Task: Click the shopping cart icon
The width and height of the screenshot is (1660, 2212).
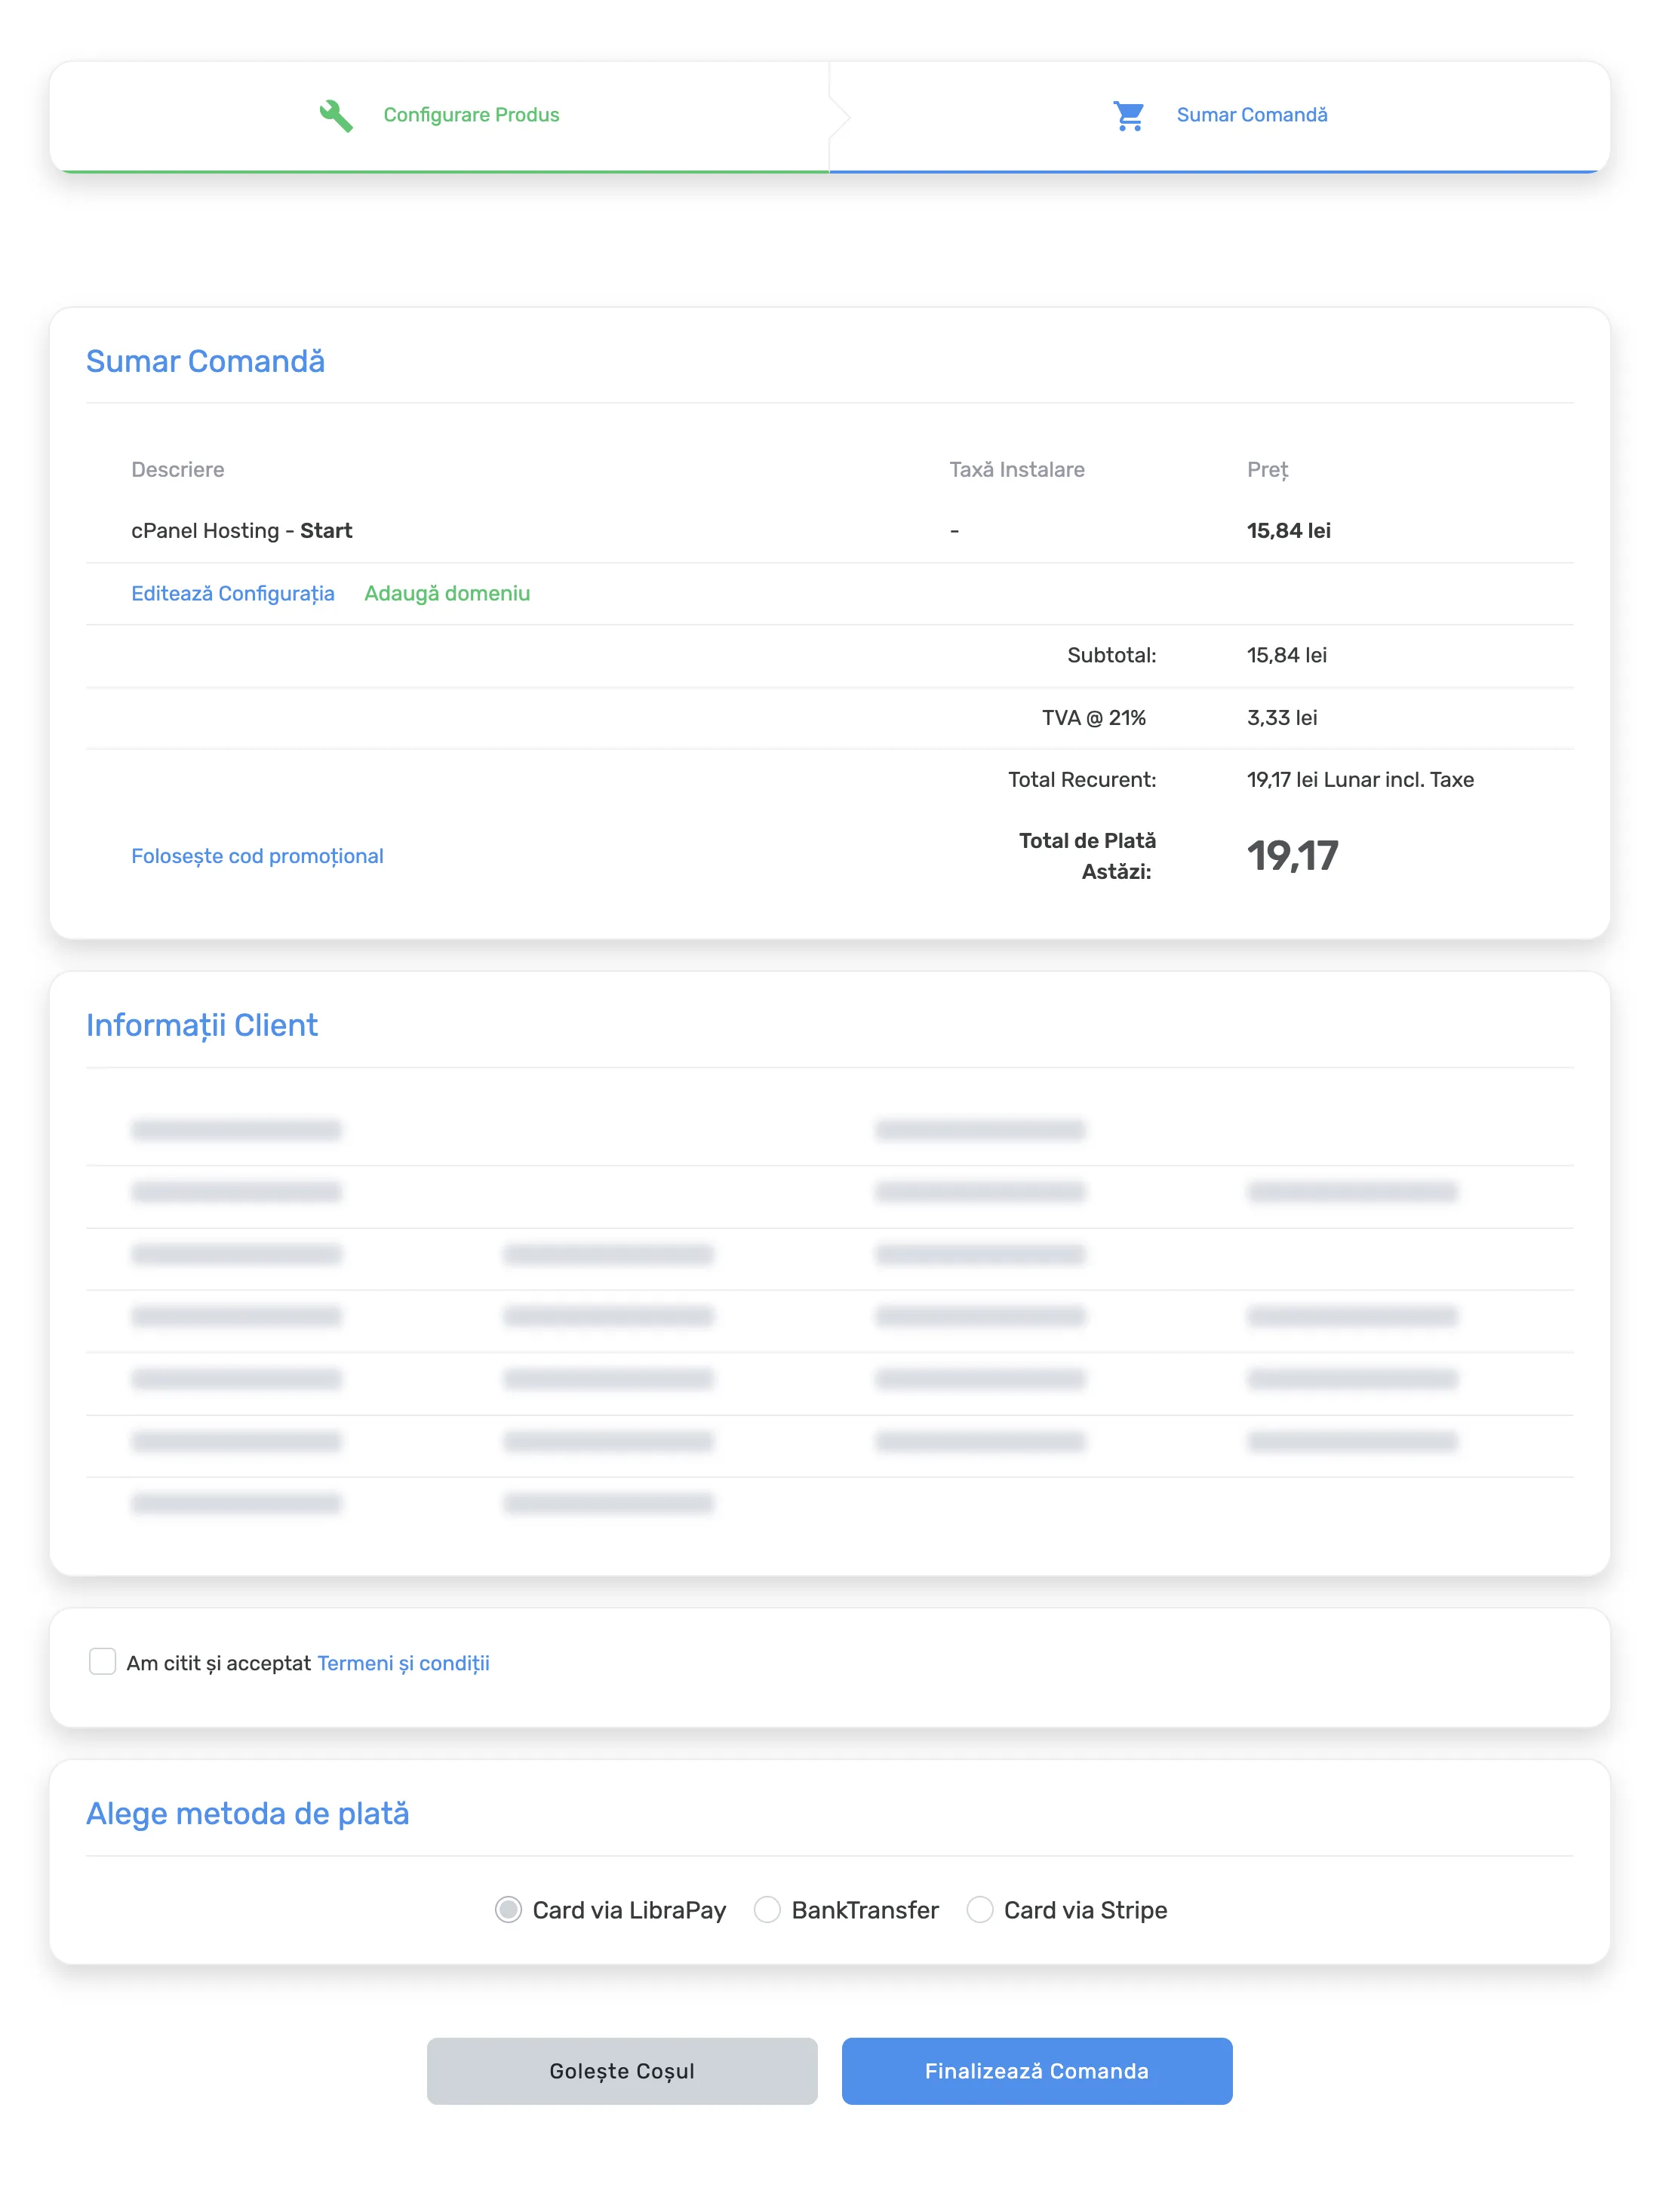Action: pos(1129,116)
